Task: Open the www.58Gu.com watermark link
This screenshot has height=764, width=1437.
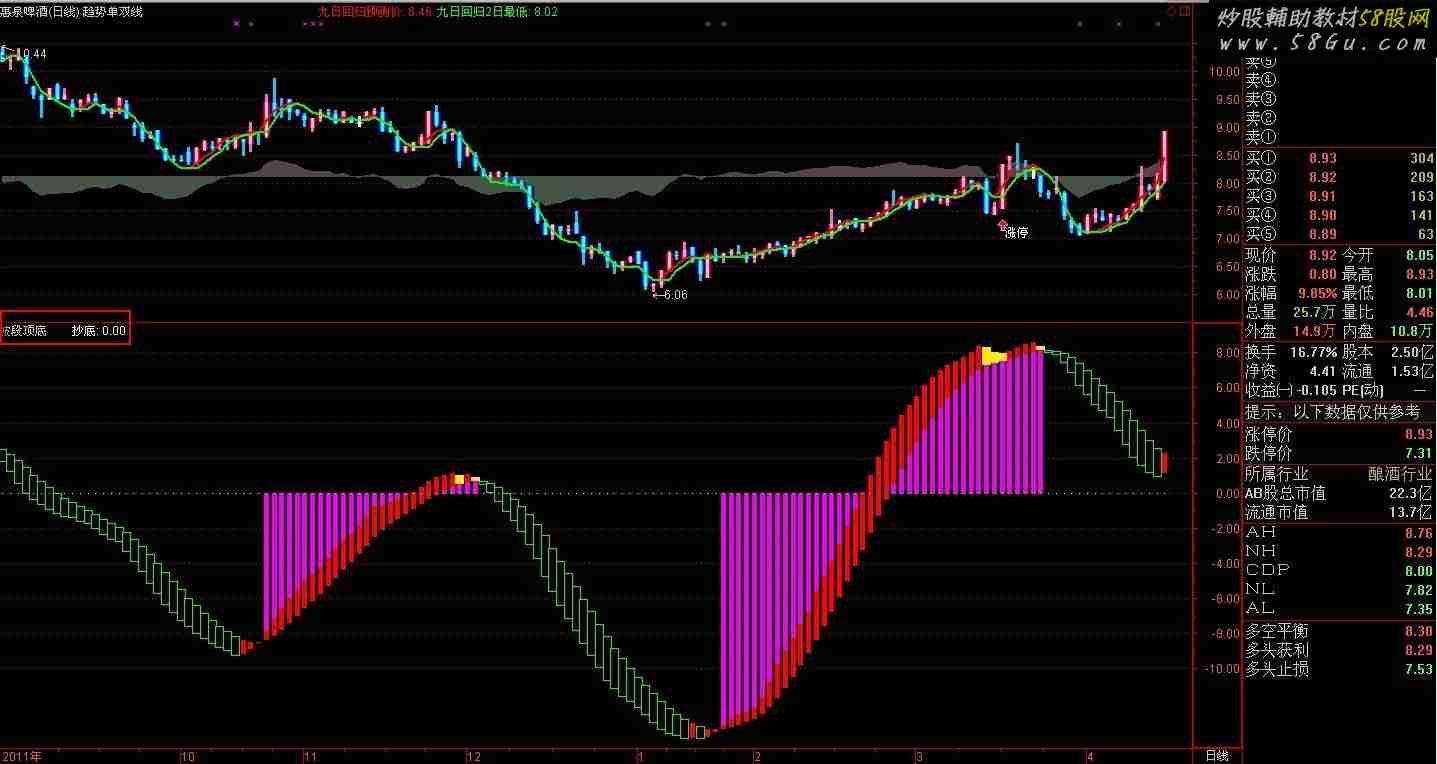Action: click(x=1322, y=43)
